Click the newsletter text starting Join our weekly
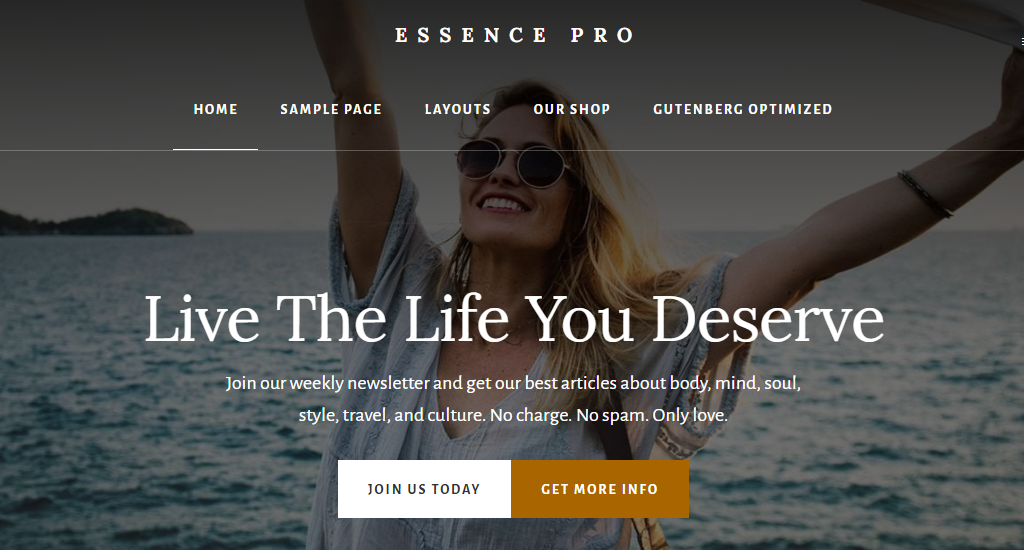This screenshot has width=1024, height=550. (513, 398)
